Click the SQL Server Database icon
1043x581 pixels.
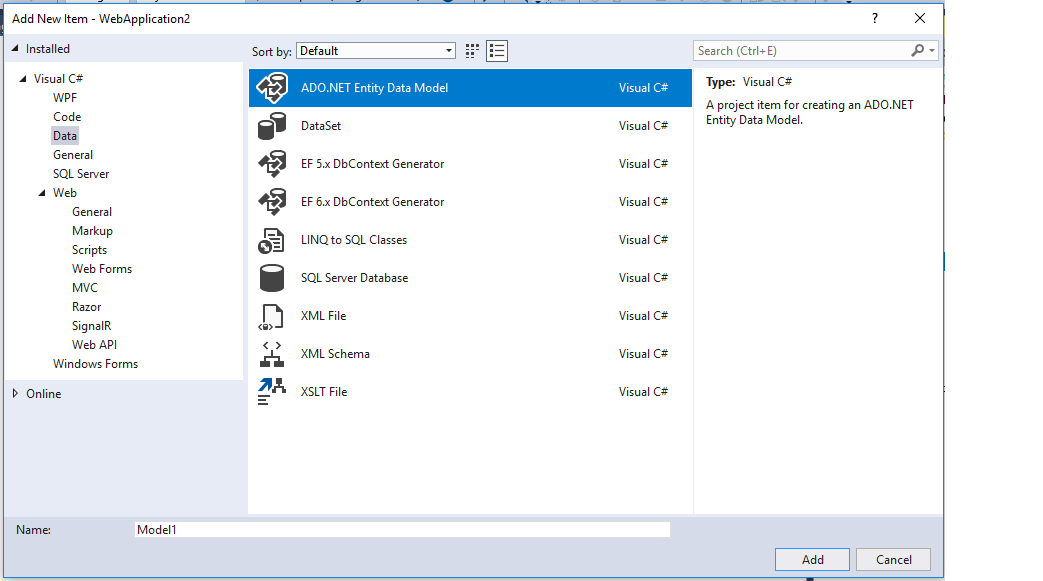point(272,278)
